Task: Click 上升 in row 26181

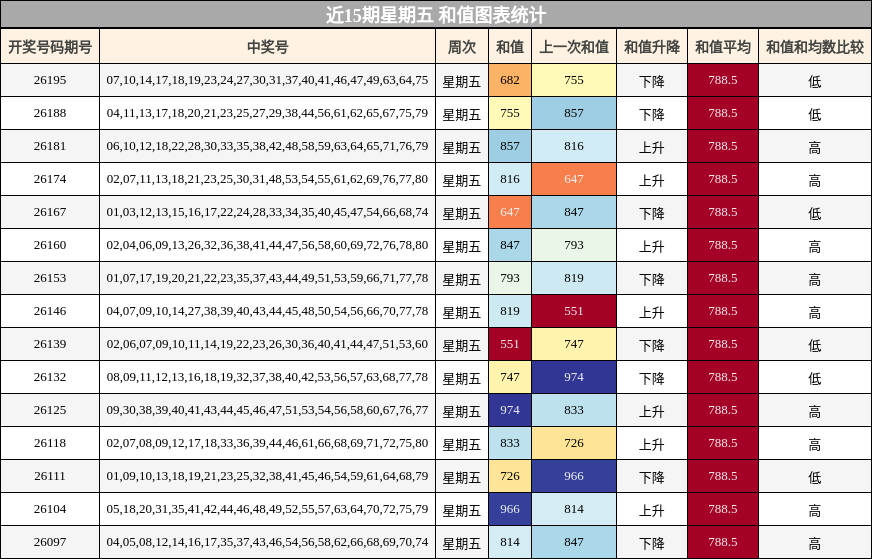Action: (x=652, y=147)
